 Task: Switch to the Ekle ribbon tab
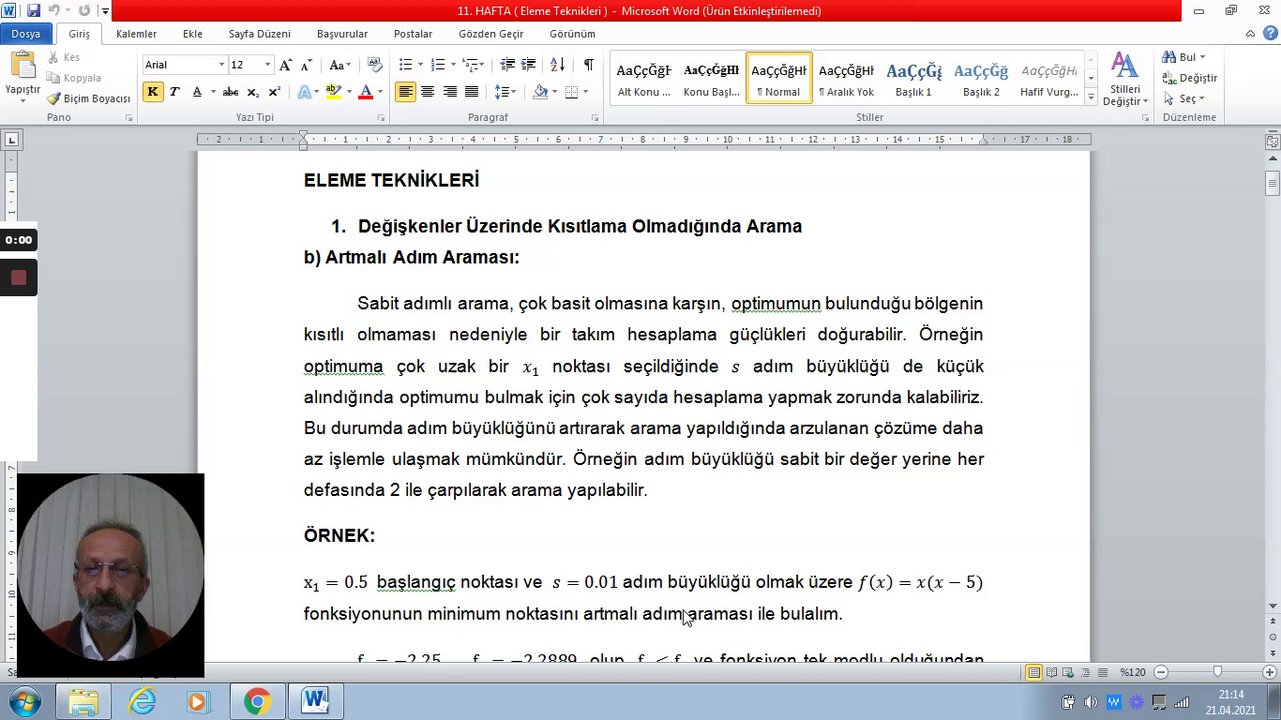[x=192, y=34]
